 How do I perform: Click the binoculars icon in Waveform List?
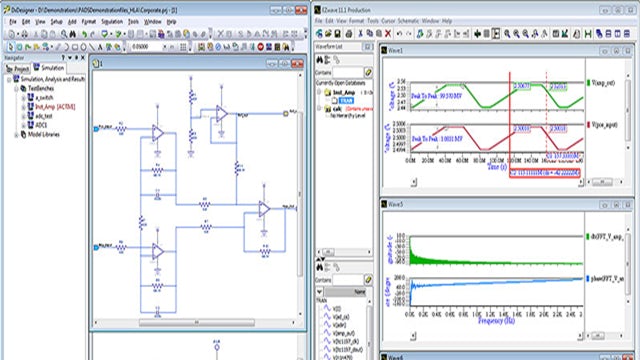[320, 60]
